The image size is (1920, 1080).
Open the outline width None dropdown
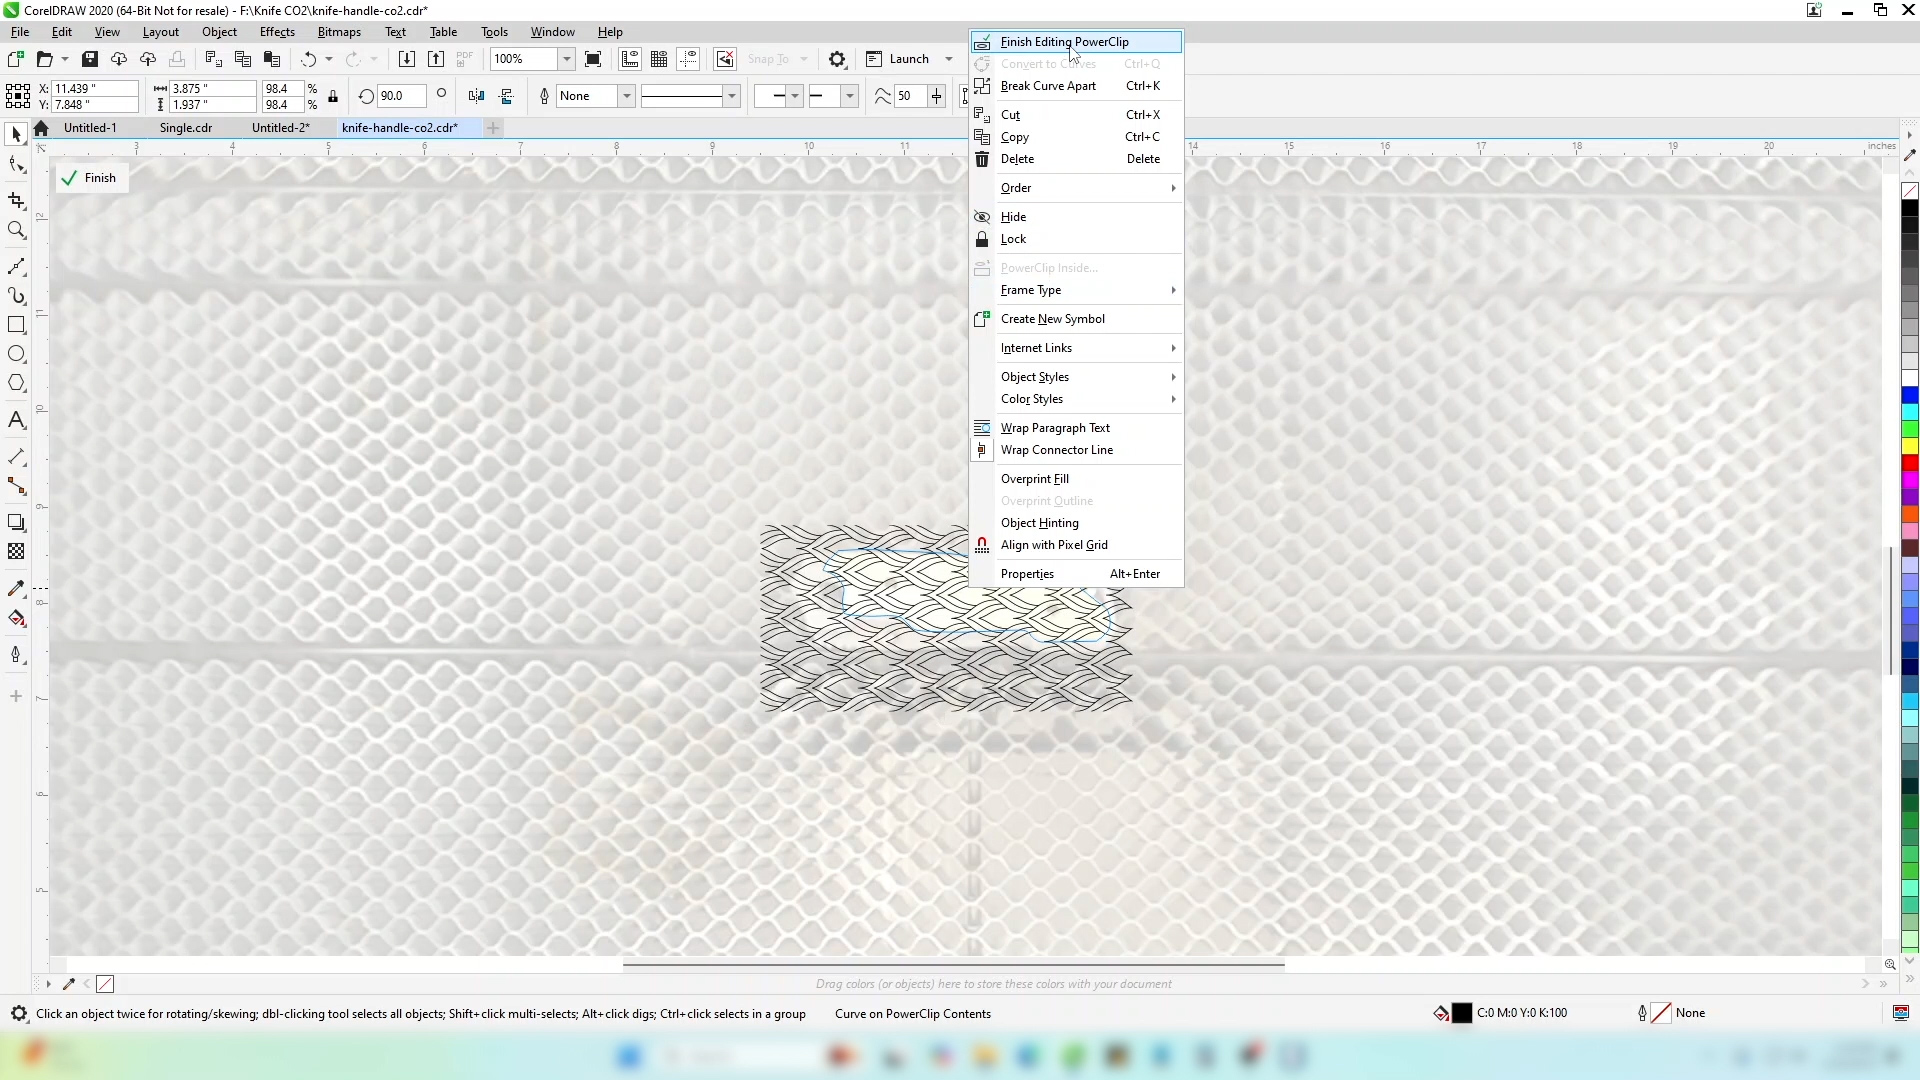(626, 96)
